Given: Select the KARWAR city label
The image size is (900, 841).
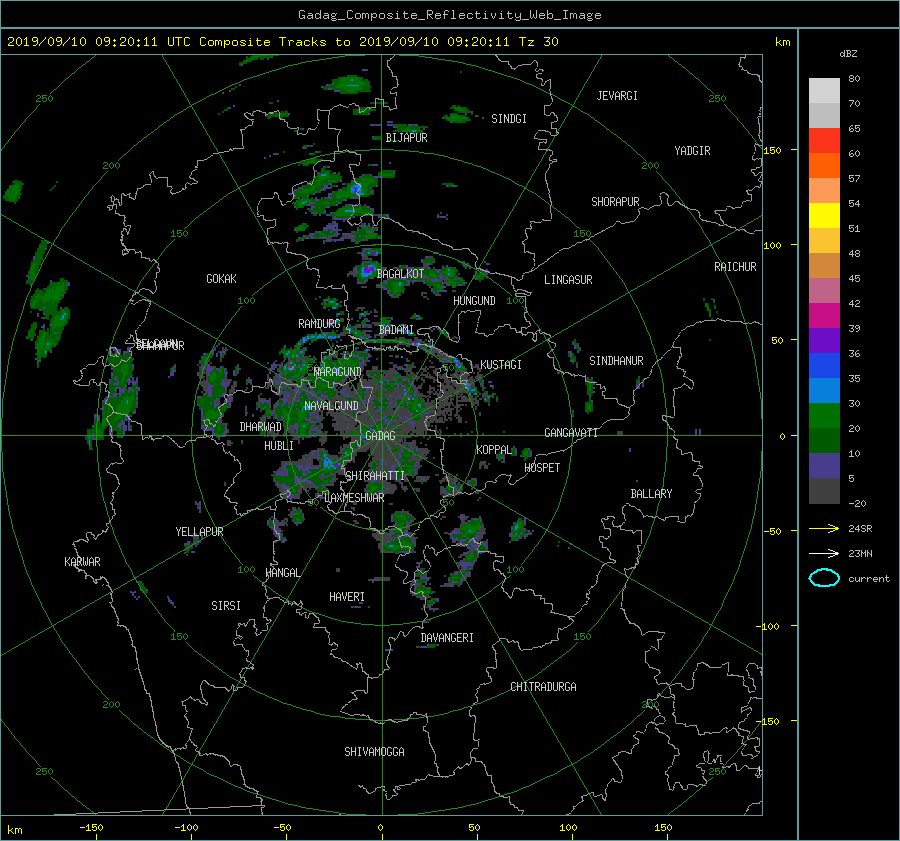Looking at the screenshot, I should (x=82, y=562).
